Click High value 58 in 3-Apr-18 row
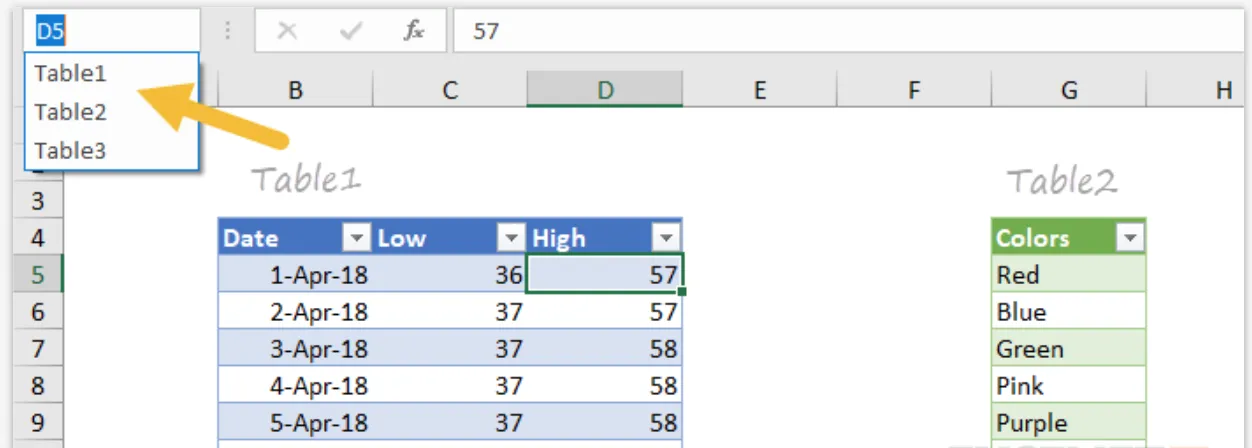 point(605,349)
